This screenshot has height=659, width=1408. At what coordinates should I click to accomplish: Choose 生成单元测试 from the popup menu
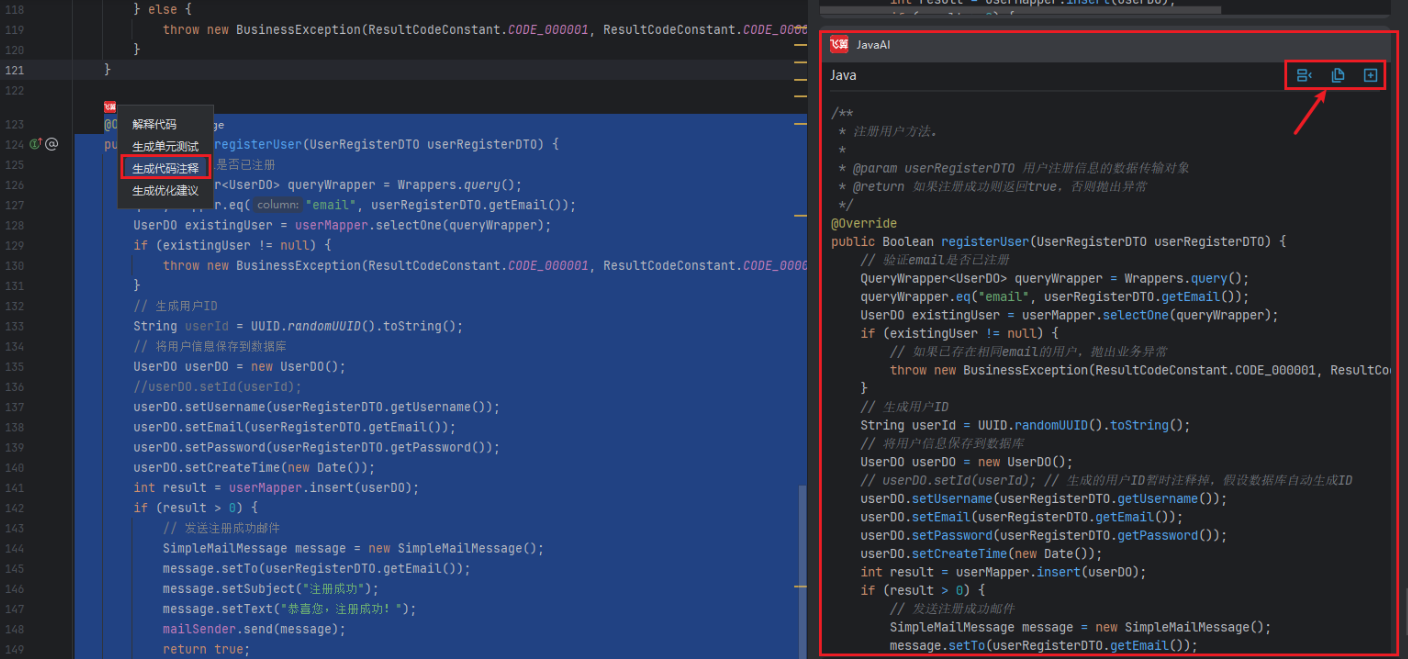(x=165, y=146)
